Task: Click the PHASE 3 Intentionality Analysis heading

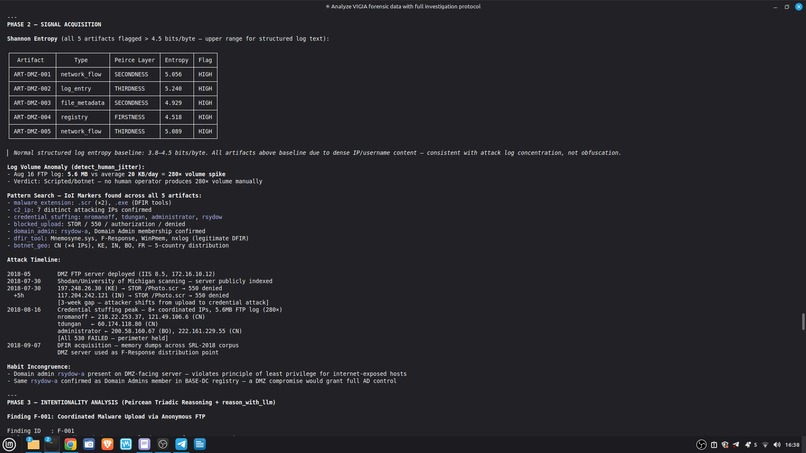Action: [x=141, y=402]
